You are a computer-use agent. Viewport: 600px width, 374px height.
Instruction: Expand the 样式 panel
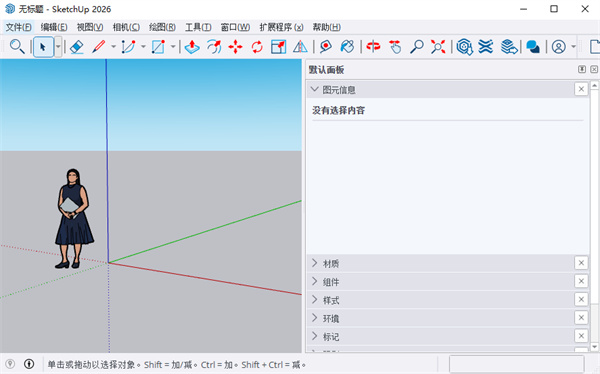tap(315, 299)
